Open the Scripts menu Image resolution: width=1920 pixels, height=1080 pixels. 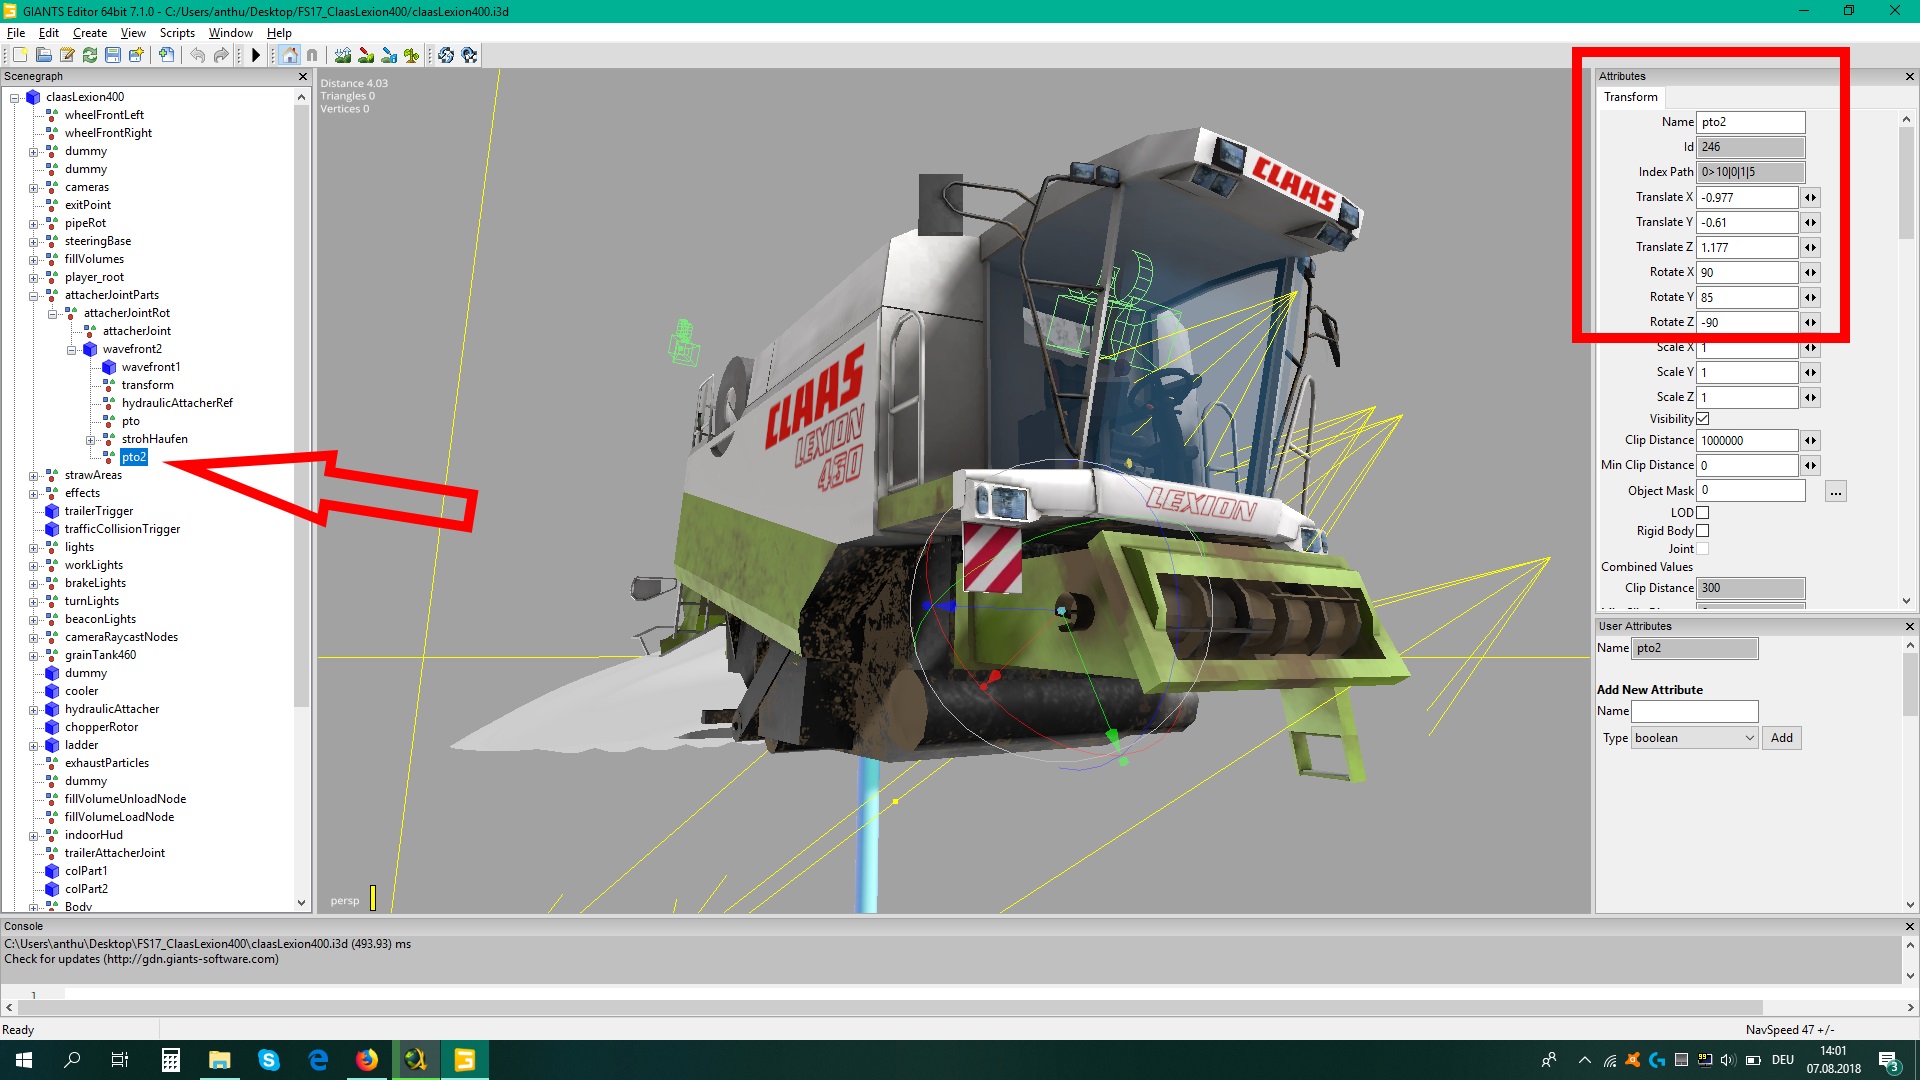(x=177, y=33)
